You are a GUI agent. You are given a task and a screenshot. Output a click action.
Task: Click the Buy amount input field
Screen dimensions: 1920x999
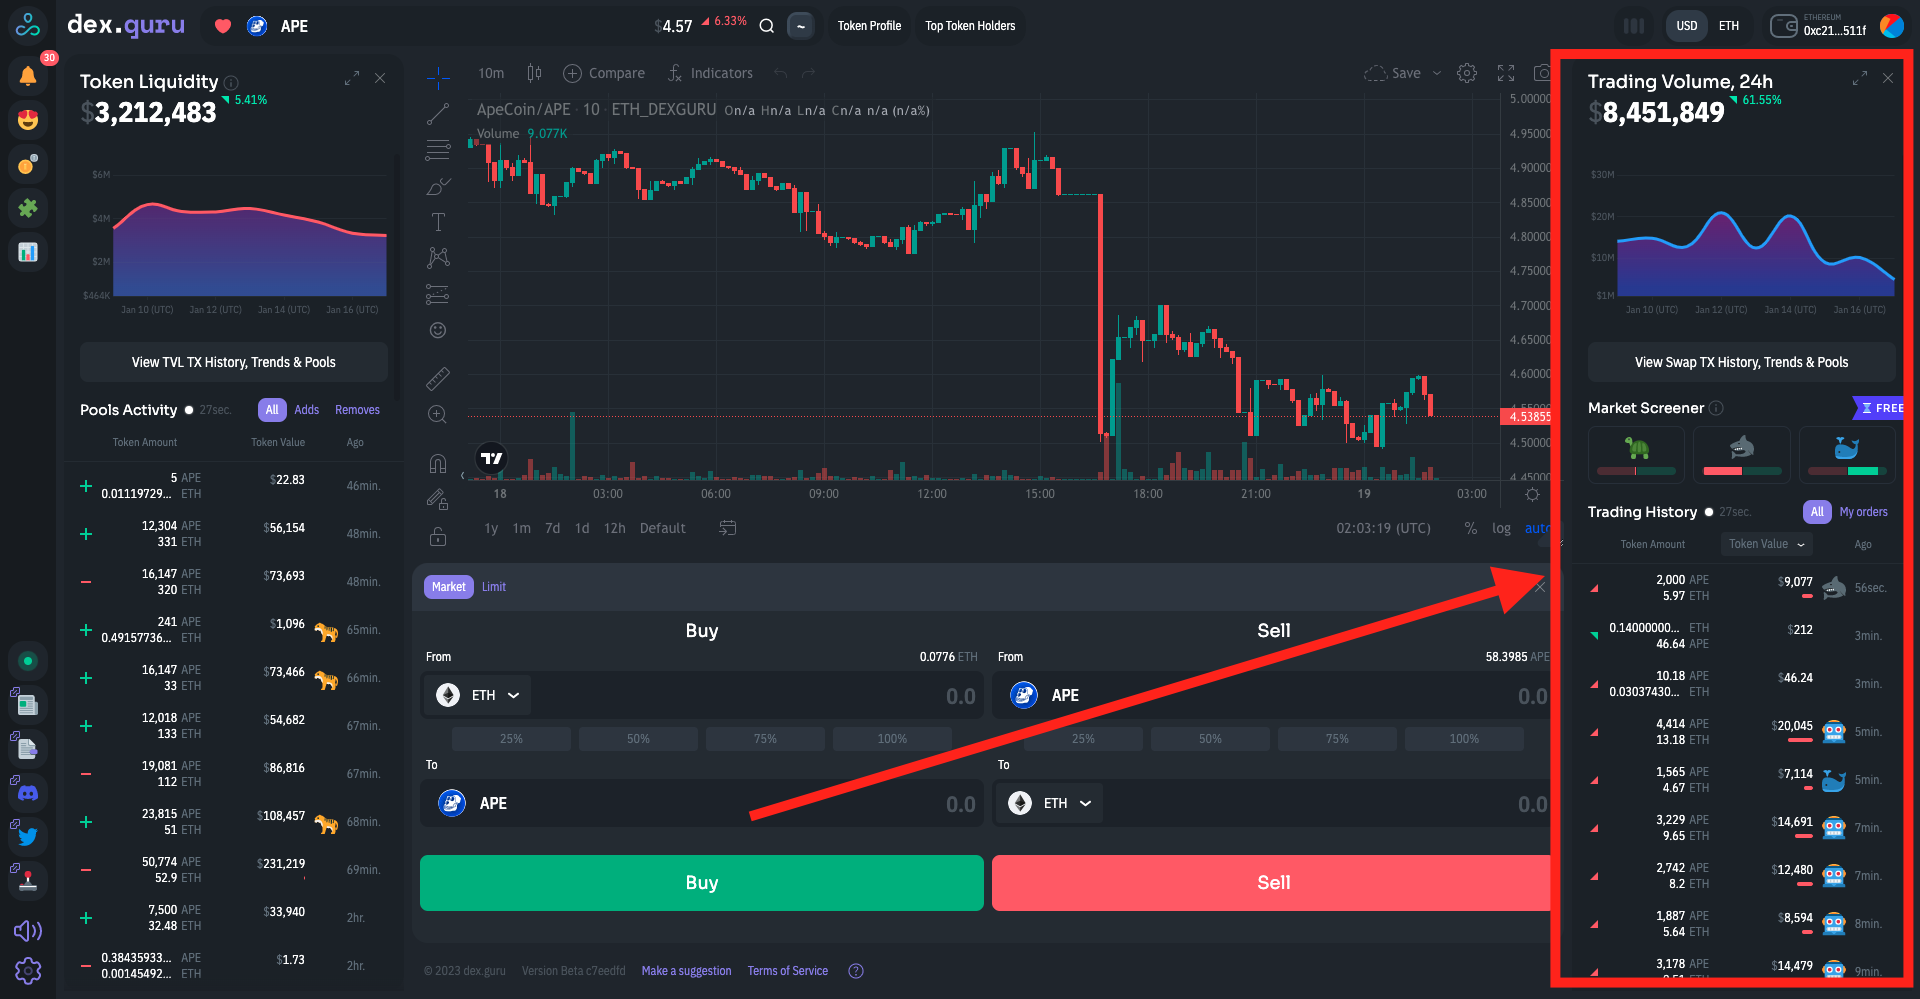pyautogui.click(x=760, y=696)
